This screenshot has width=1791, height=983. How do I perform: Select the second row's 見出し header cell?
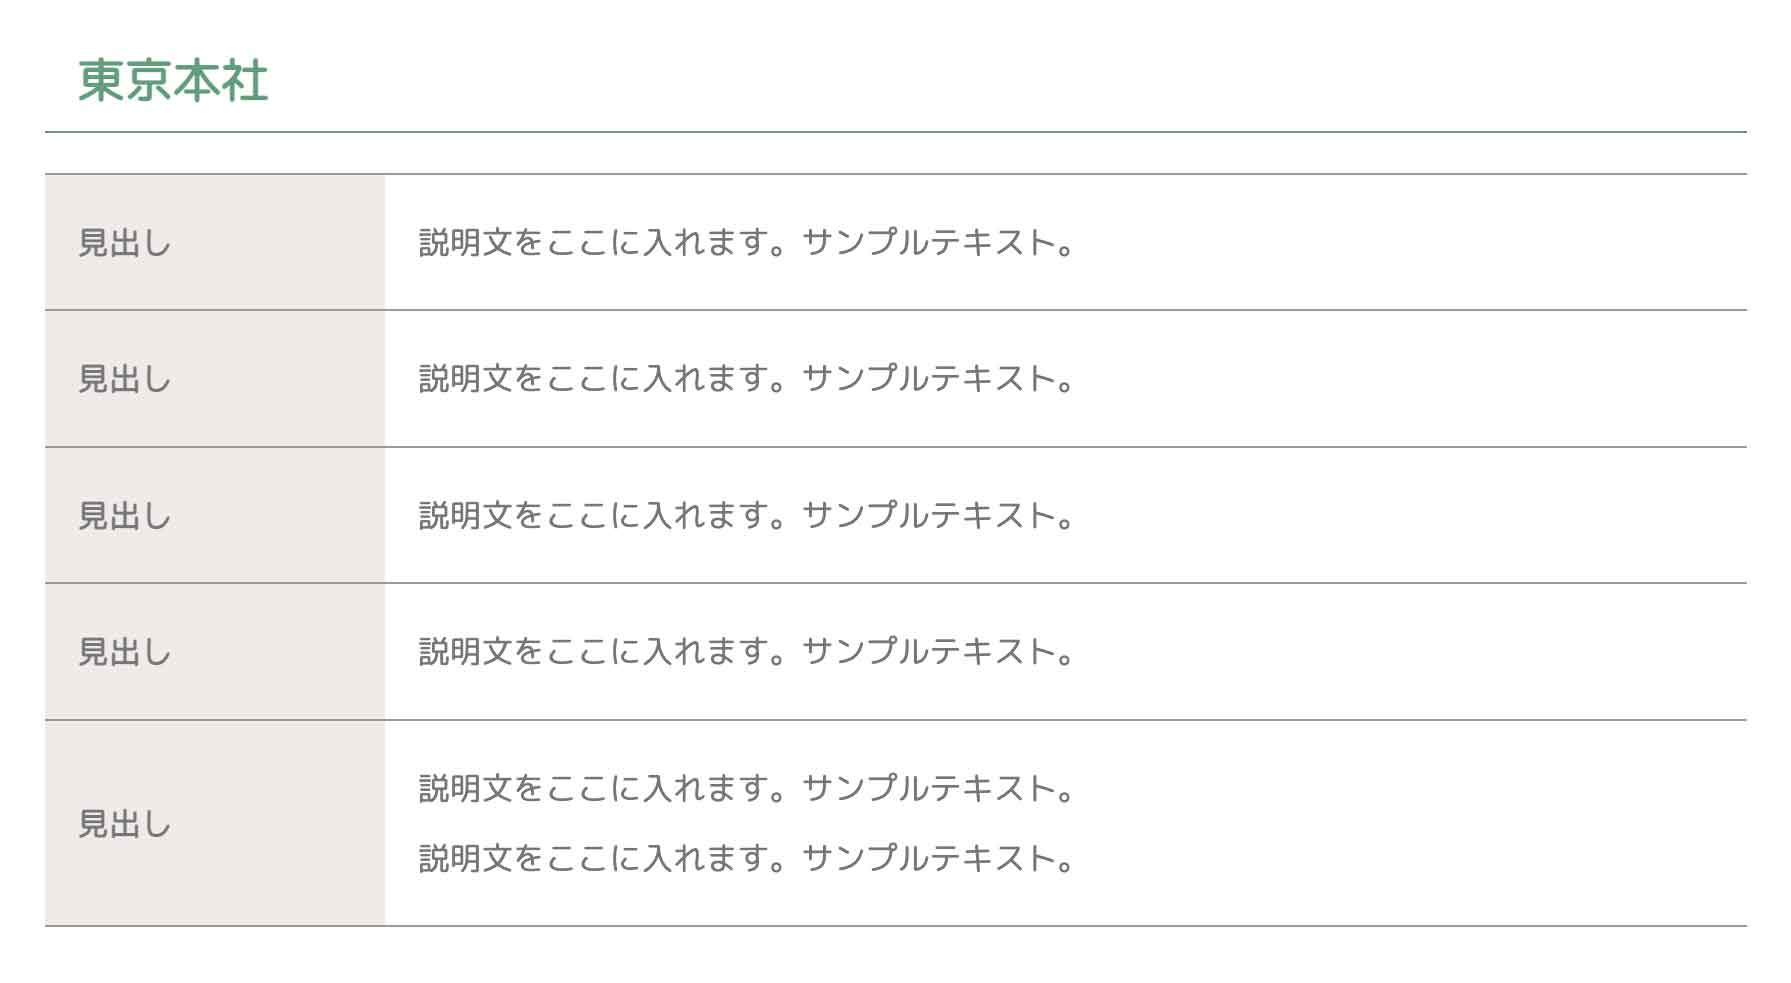[x=125, y=379]
